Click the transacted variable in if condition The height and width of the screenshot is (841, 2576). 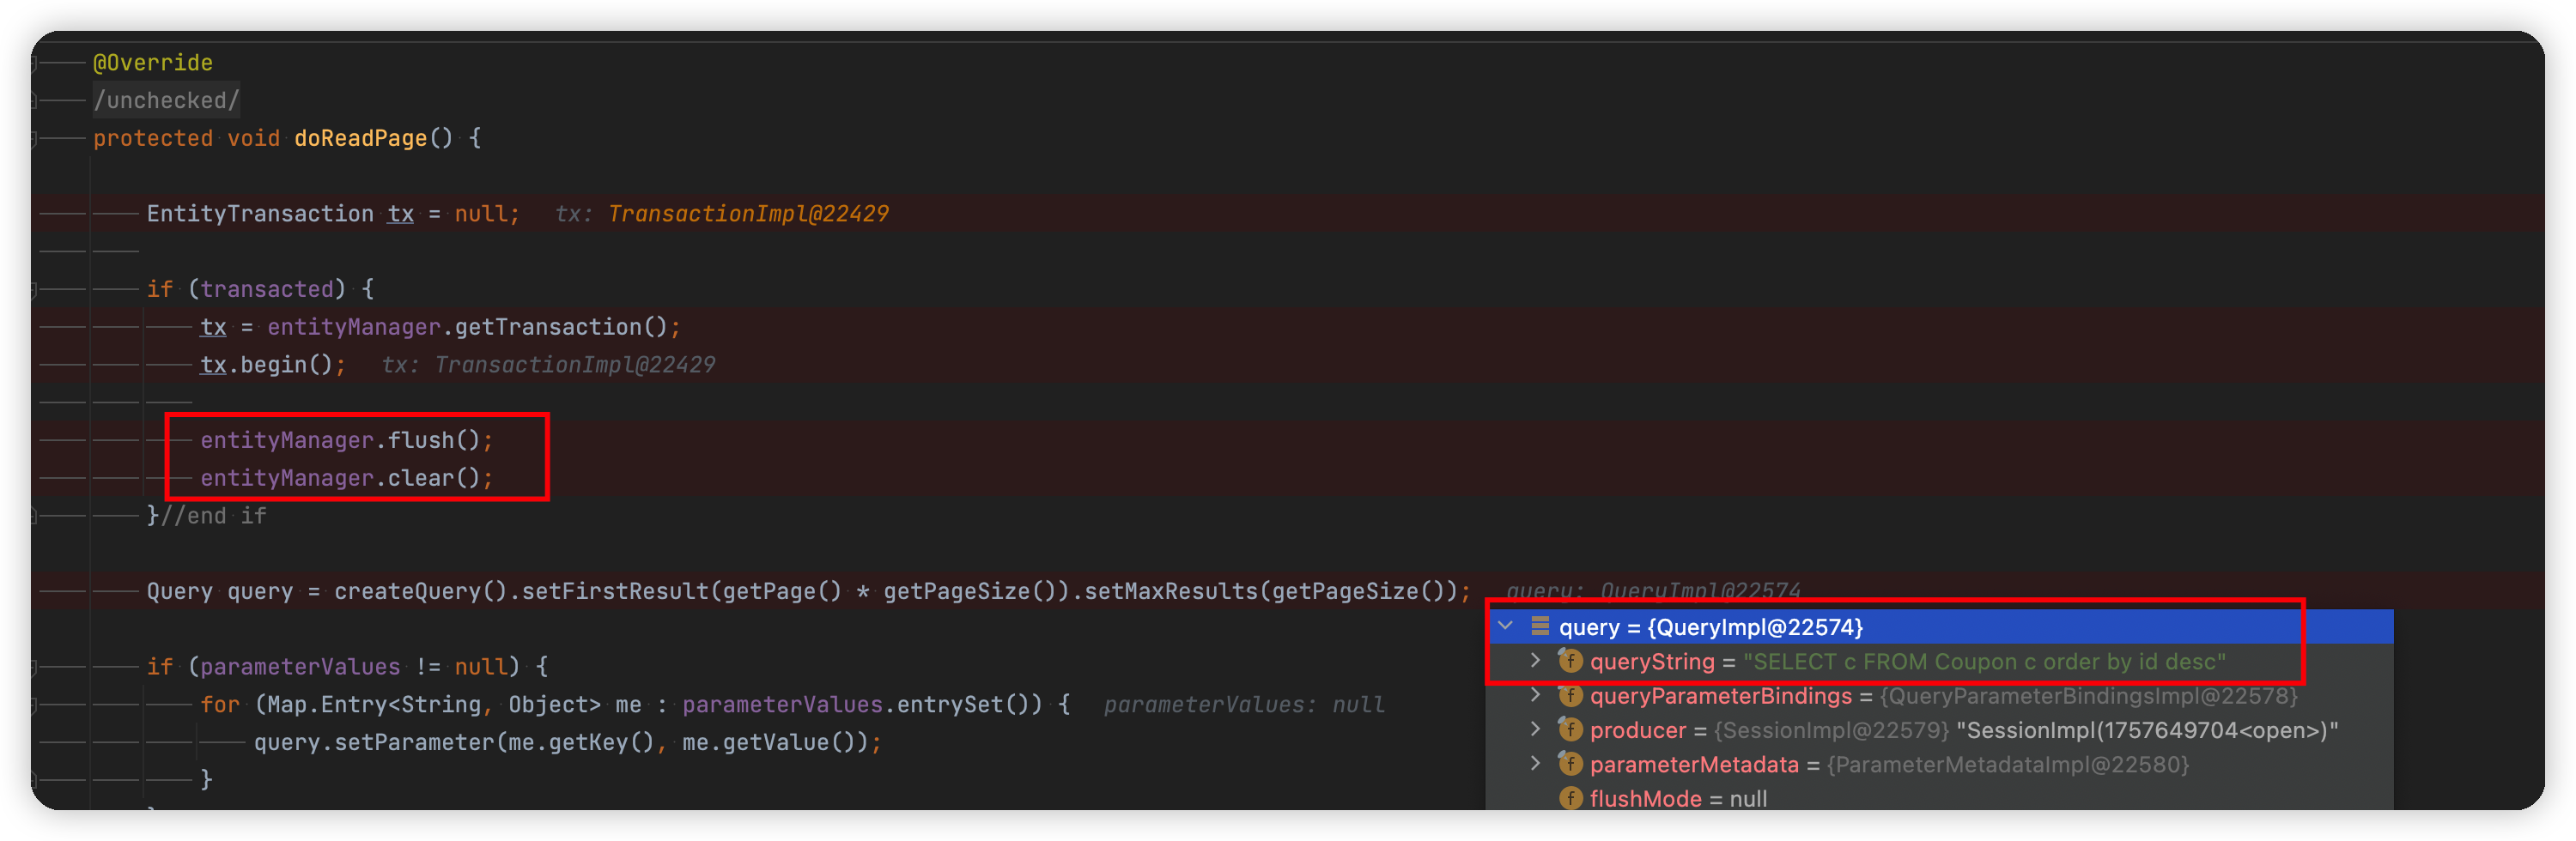[266, 289]
